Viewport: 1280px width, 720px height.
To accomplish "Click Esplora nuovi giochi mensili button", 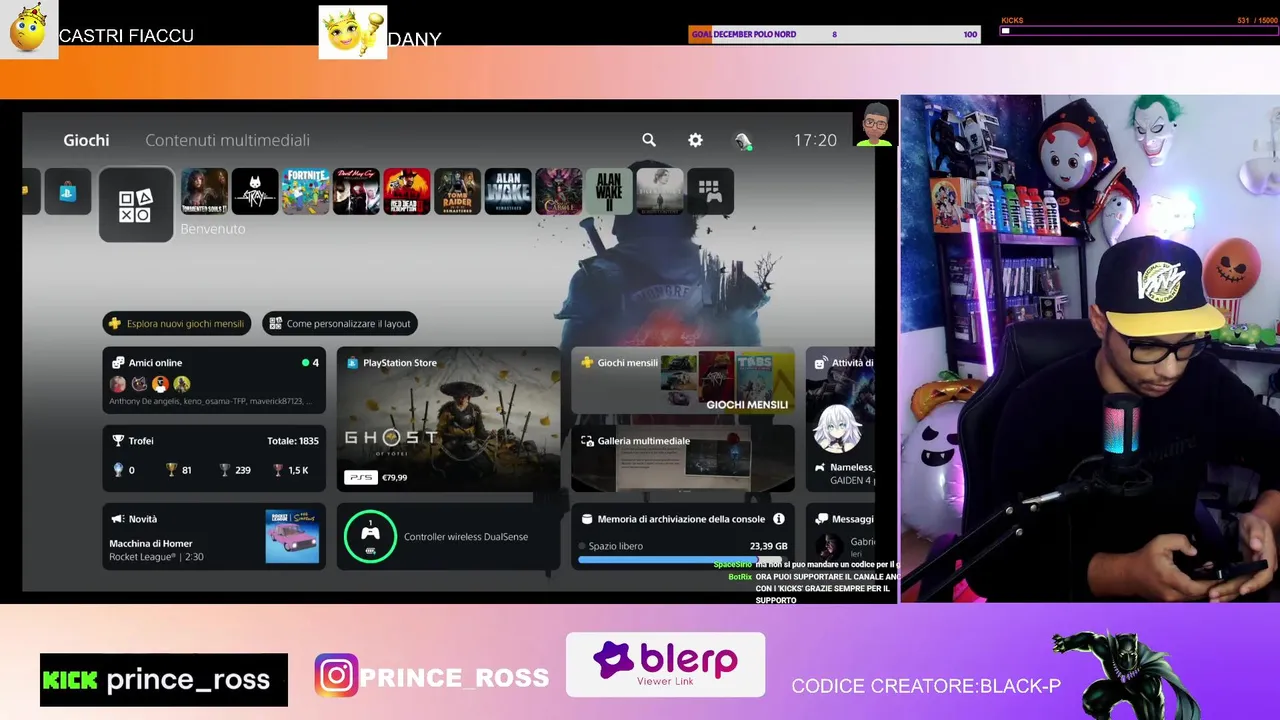I will [177, 323].
